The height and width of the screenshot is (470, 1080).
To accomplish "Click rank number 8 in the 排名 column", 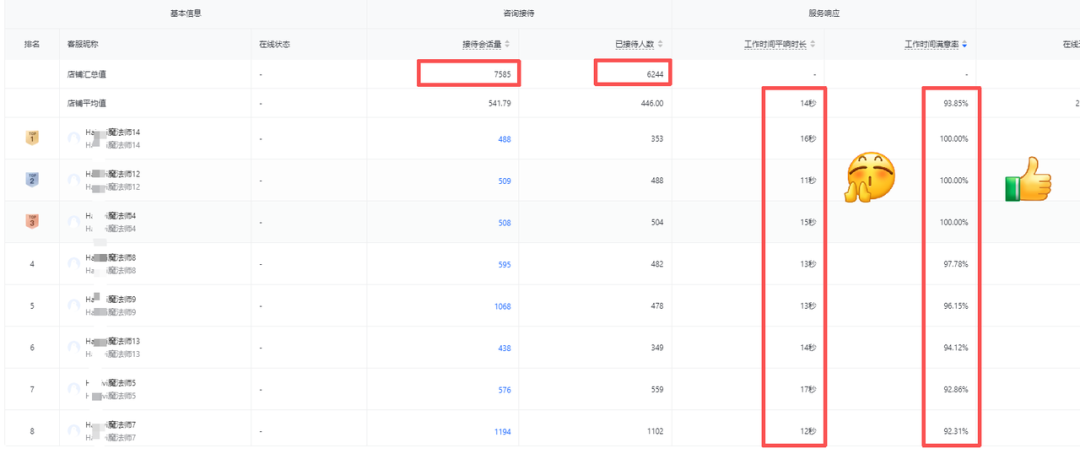I will pyautogui.click(x=32, y=432).
